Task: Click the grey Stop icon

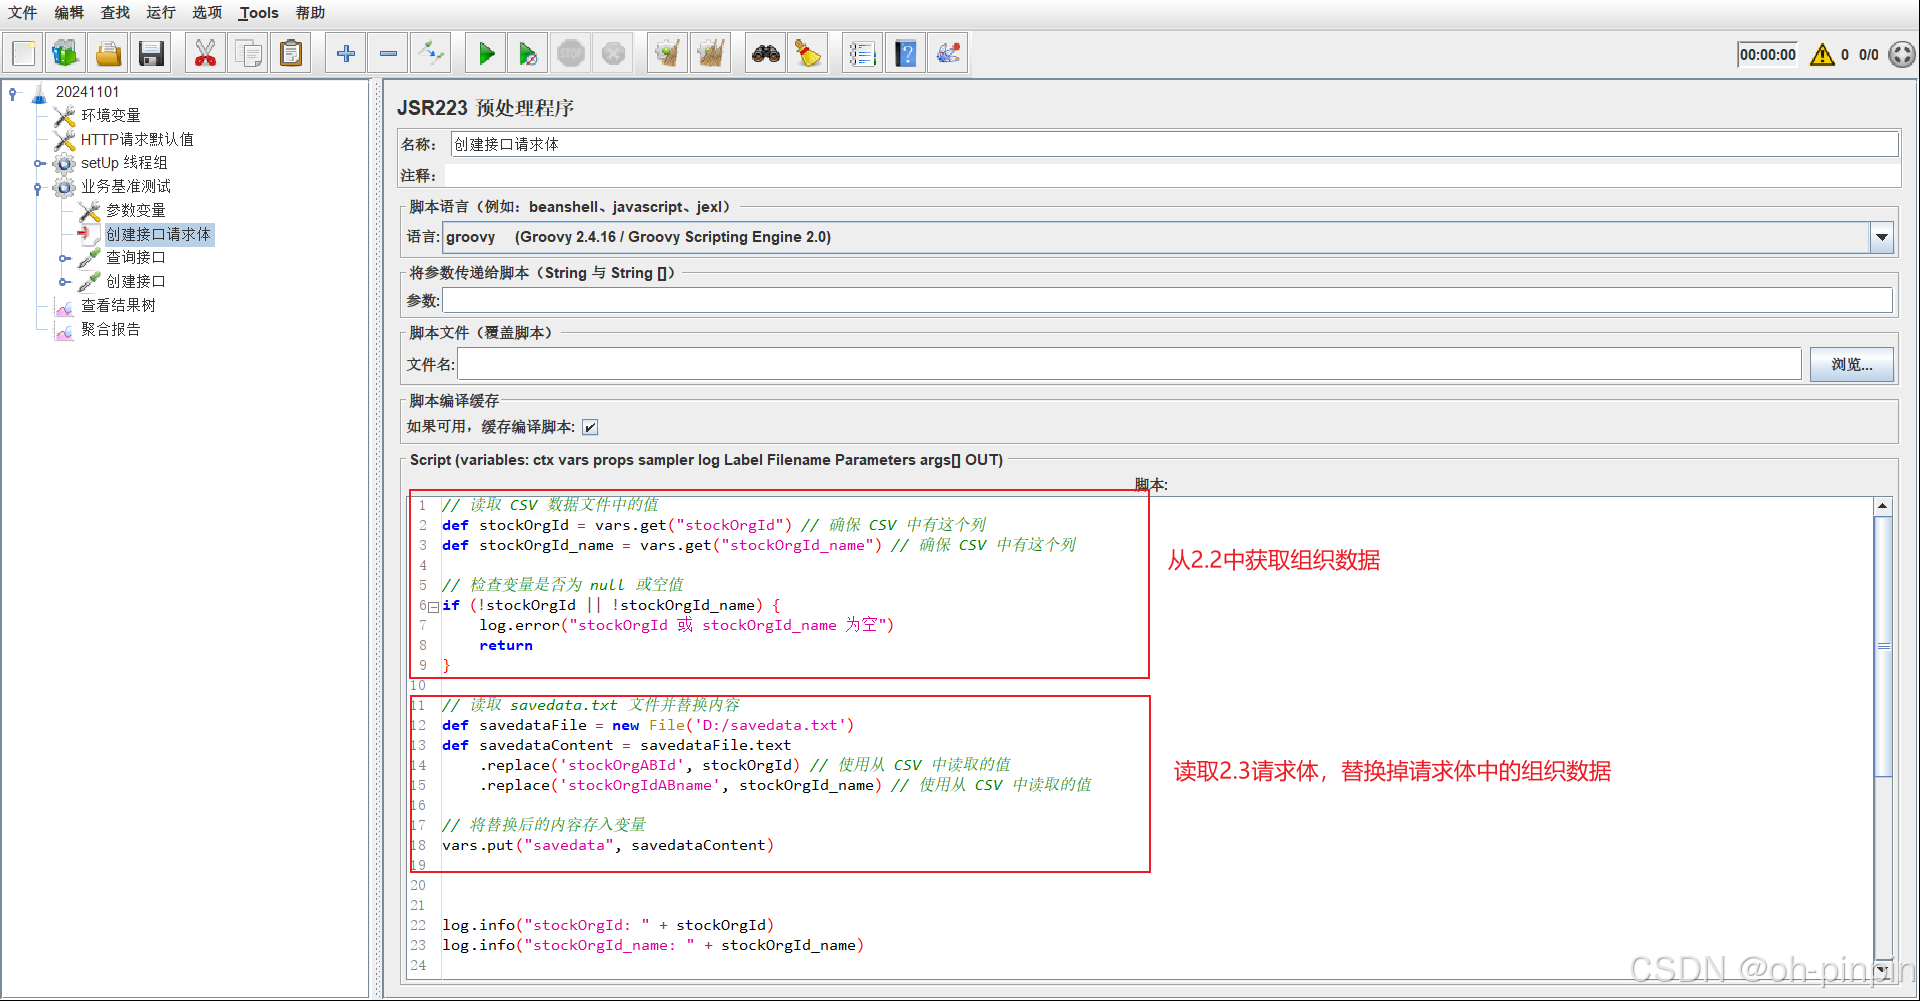Action: coord(571,53)
